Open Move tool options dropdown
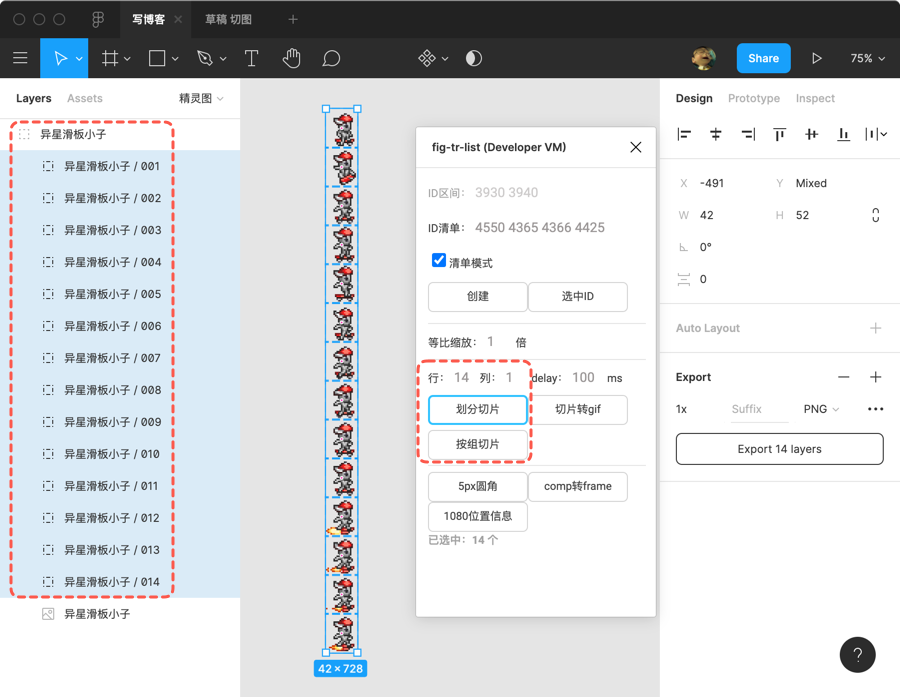 click(x=79, y=59)
